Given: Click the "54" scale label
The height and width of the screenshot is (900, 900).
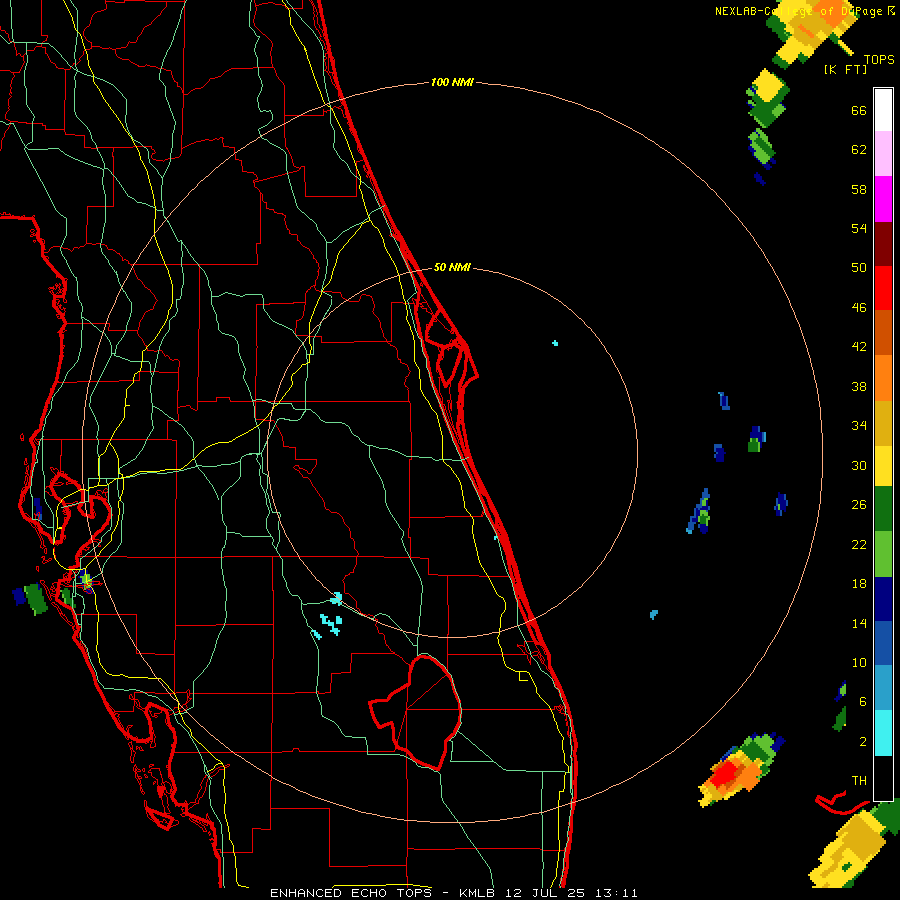Looking at the screenshot, I should (859, 228).
